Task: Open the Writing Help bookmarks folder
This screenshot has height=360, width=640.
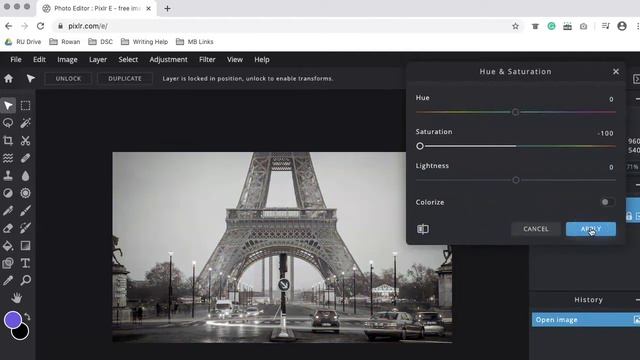Action: click(144, 42)
